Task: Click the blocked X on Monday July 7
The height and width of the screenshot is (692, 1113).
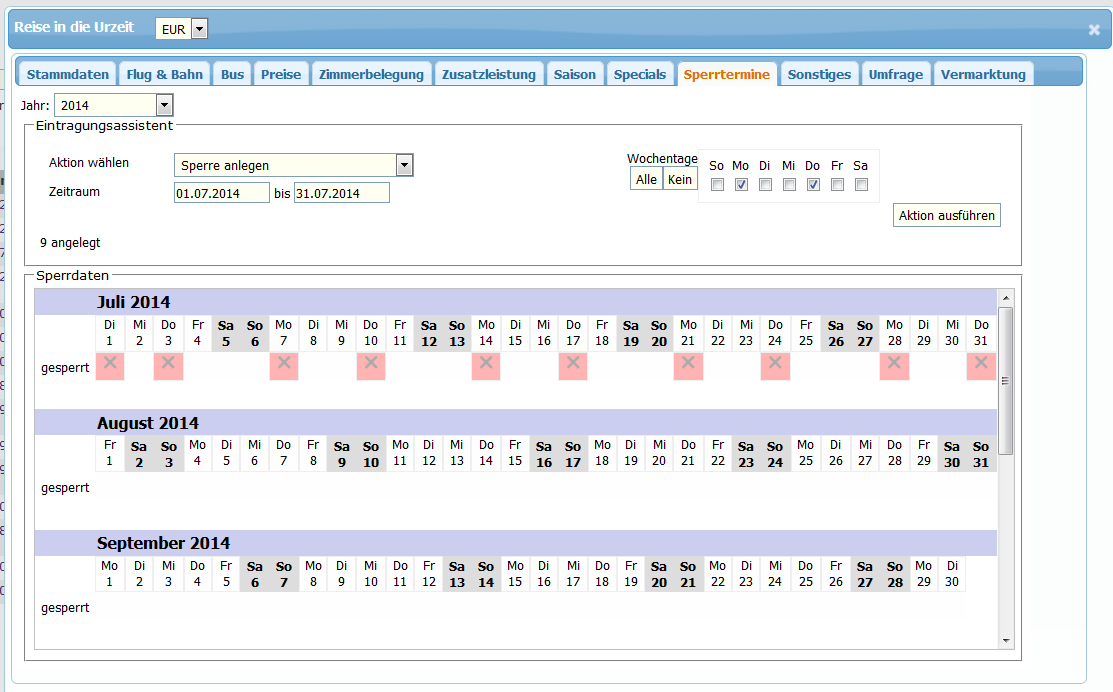Action: click(x=284, y=366)
